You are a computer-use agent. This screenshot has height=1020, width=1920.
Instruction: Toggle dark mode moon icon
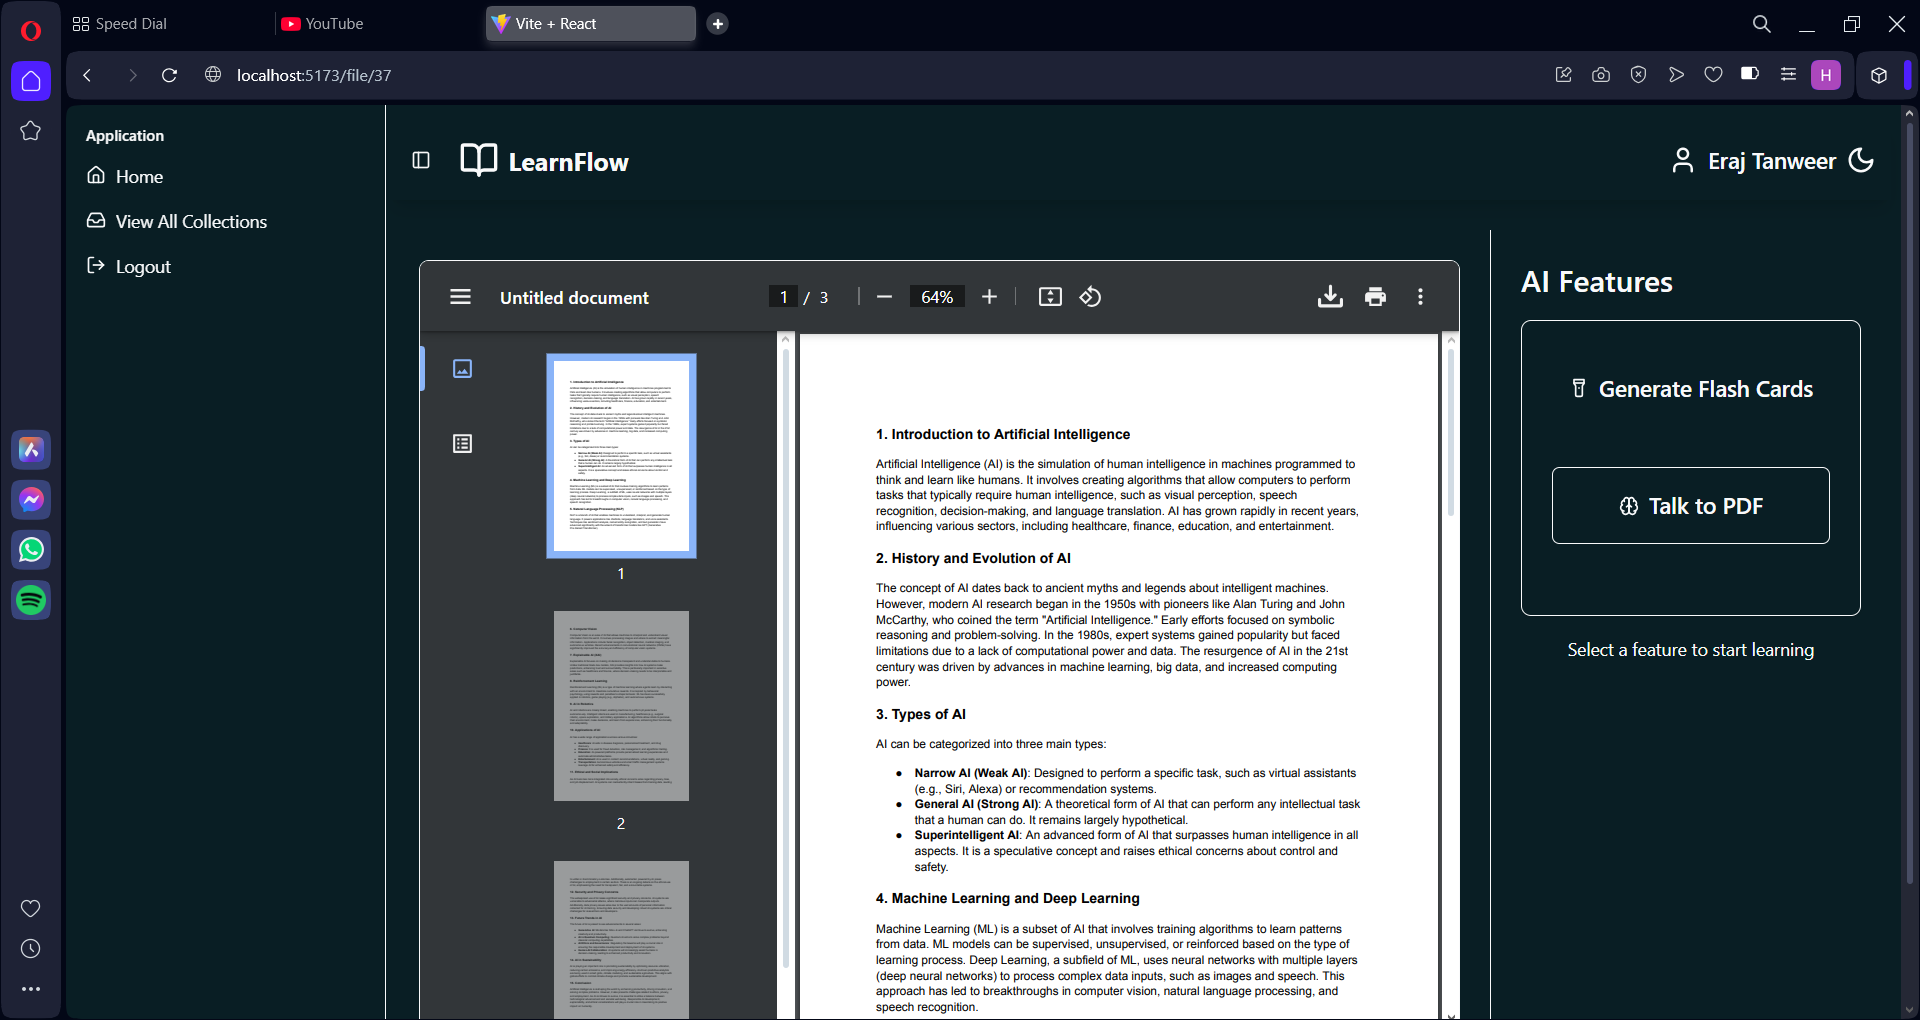tap(1861, 161)
